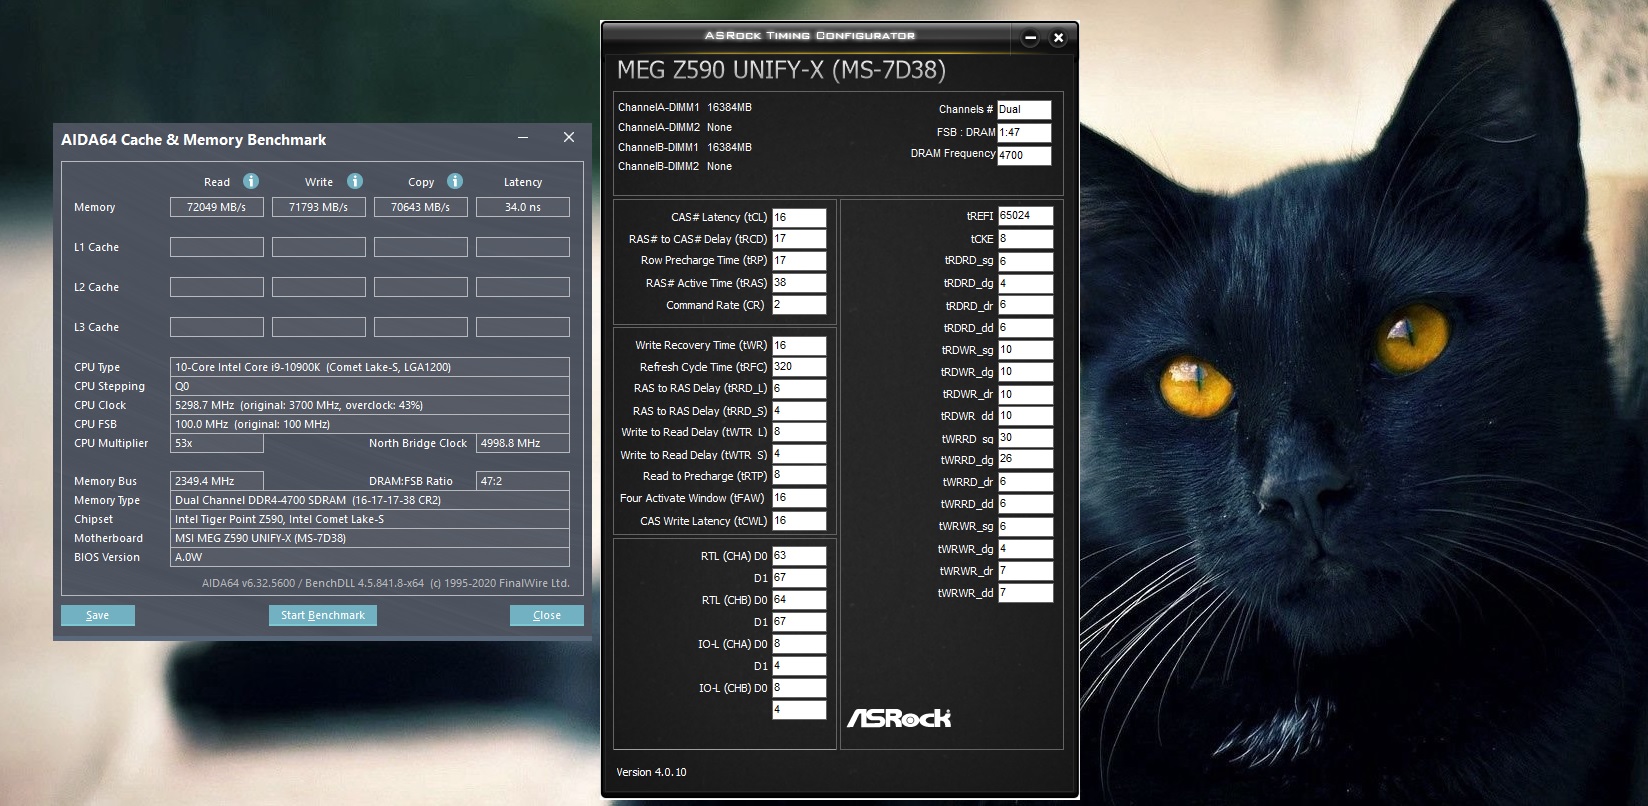Click the Command Rate (CR) field
1648x806 pixels.
(799, 305)
